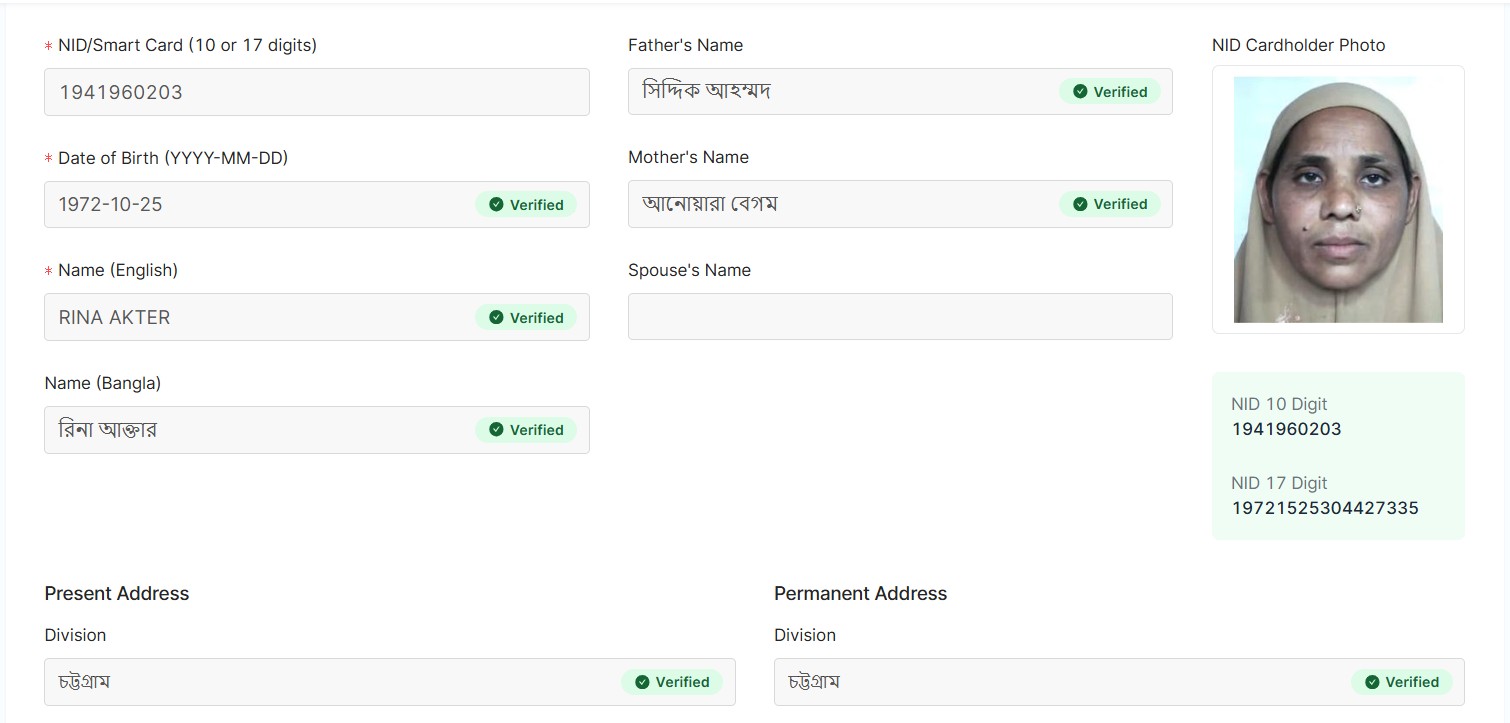Click Verified checkmark icon in Permanent Address Division
Screen dimensions: 1510x723
point(1372,682)
